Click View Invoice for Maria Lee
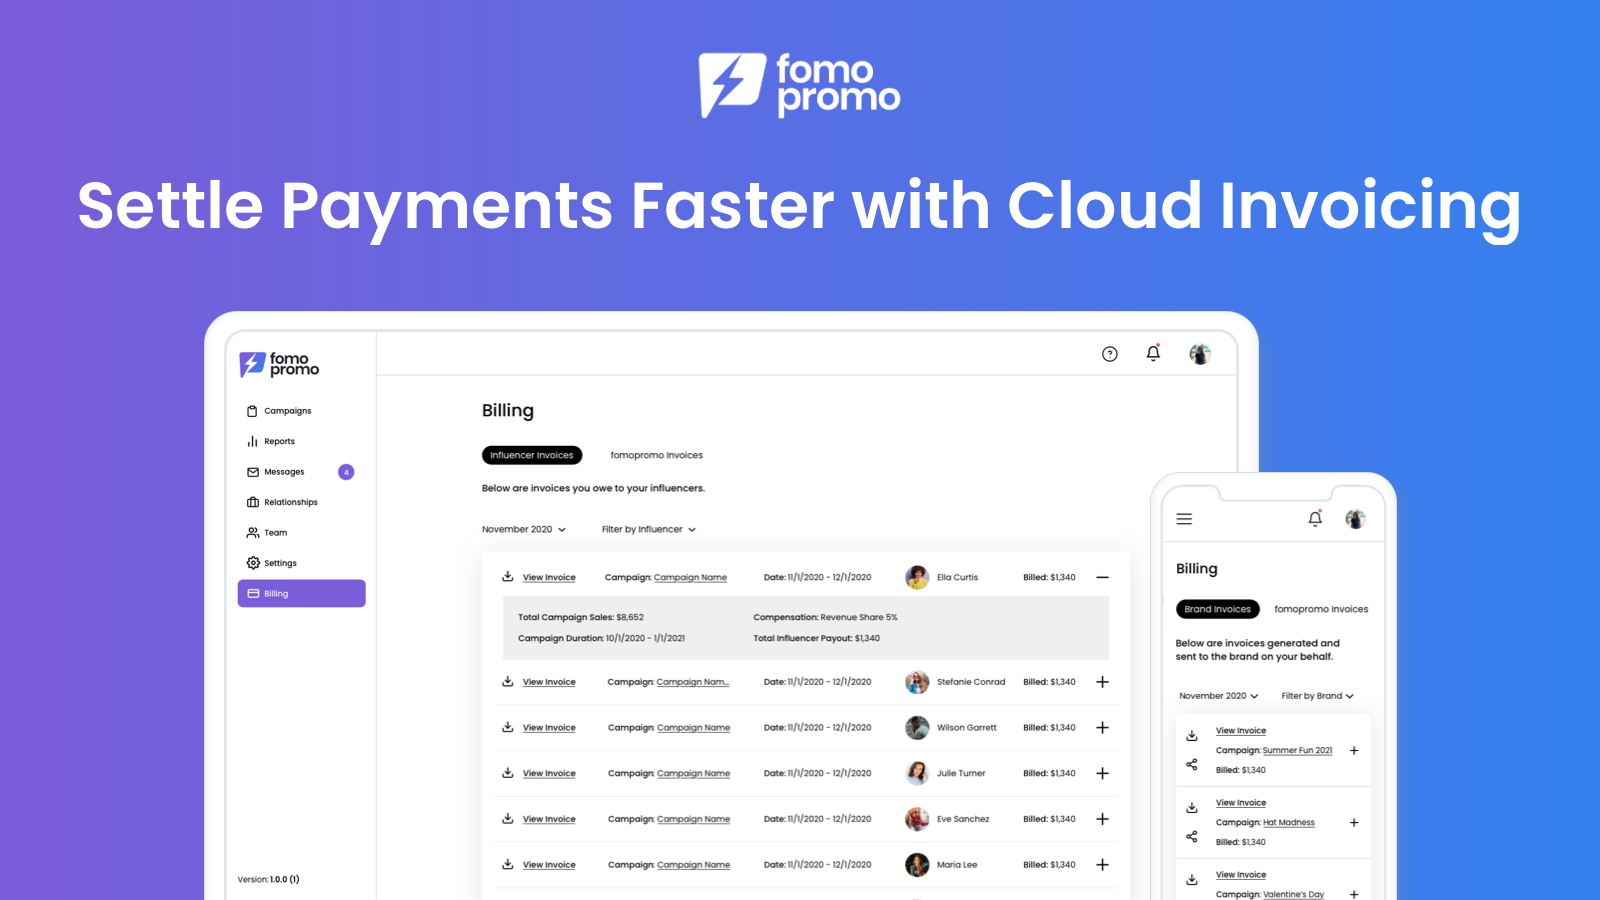The image size is (1600, 900). click(x=549, y=865)
